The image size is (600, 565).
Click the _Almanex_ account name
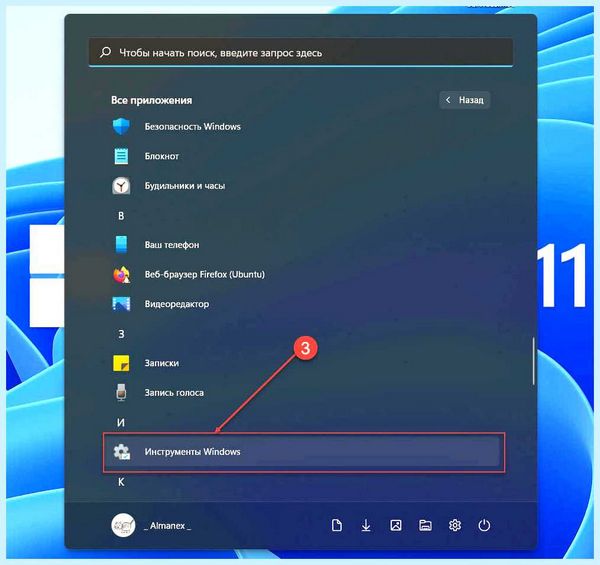point(168,526)
